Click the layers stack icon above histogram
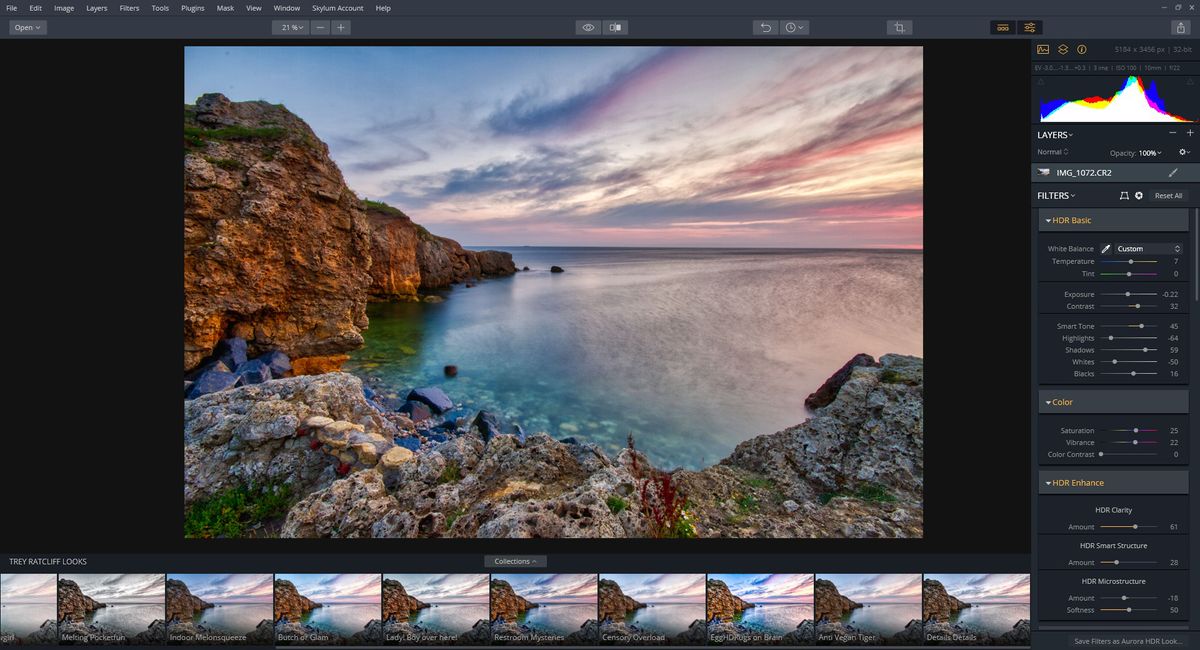Screen dimensions: 1200x650 coord(1063,49)
